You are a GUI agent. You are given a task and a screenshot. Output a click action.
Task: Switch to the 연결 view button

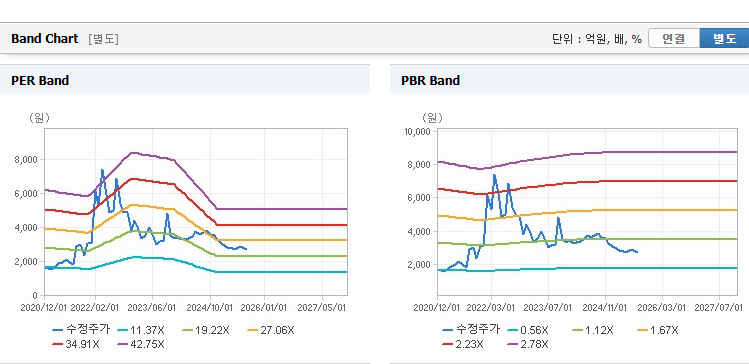(x=674, y=39)
